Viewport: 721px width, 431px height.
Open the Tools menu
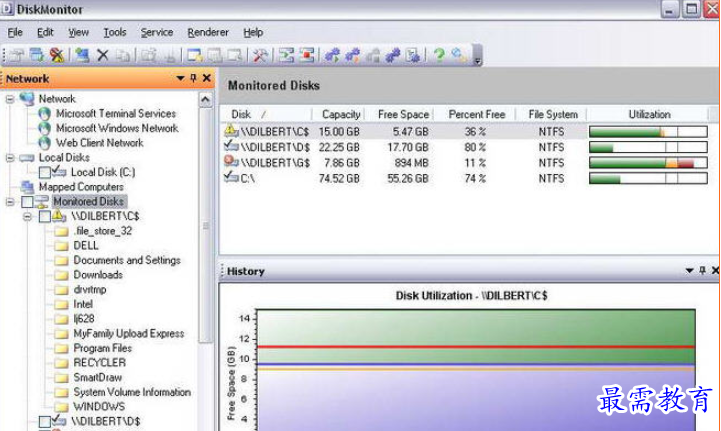pyautogui.click(x=115, y=32)
